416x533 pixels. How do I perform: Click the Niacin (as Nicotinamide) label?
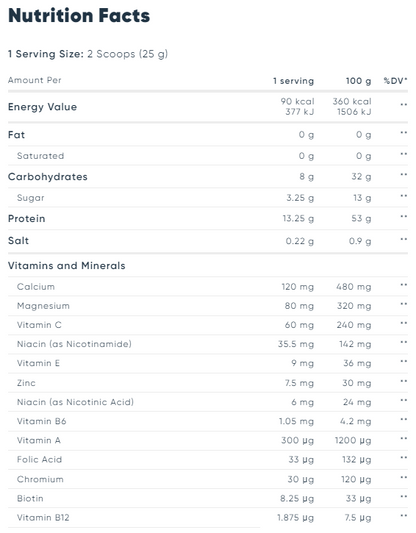click(x=74, y=344)
